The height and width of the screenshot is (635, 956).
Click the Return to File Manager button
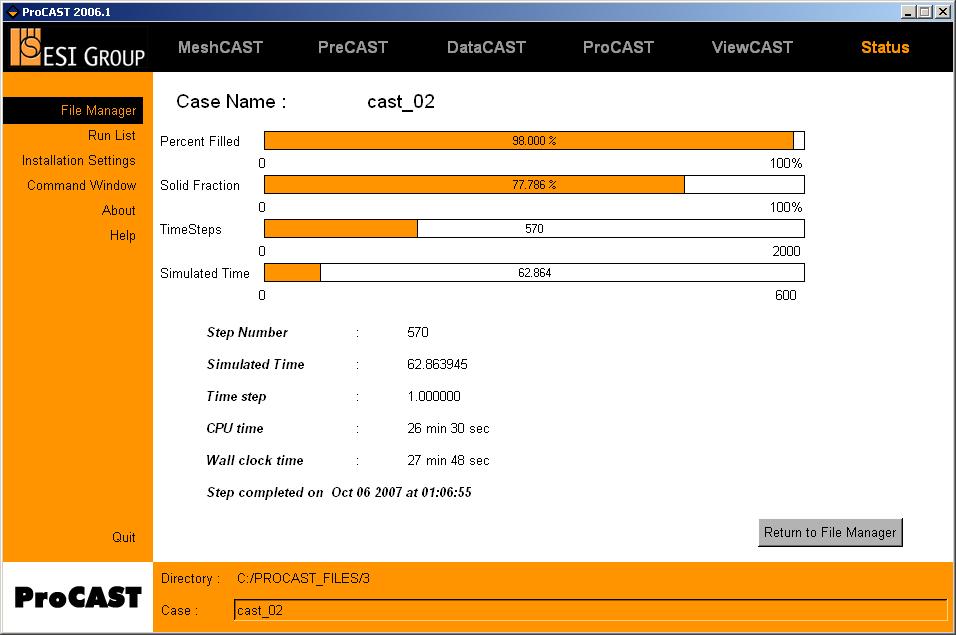[x=829, y=533]
